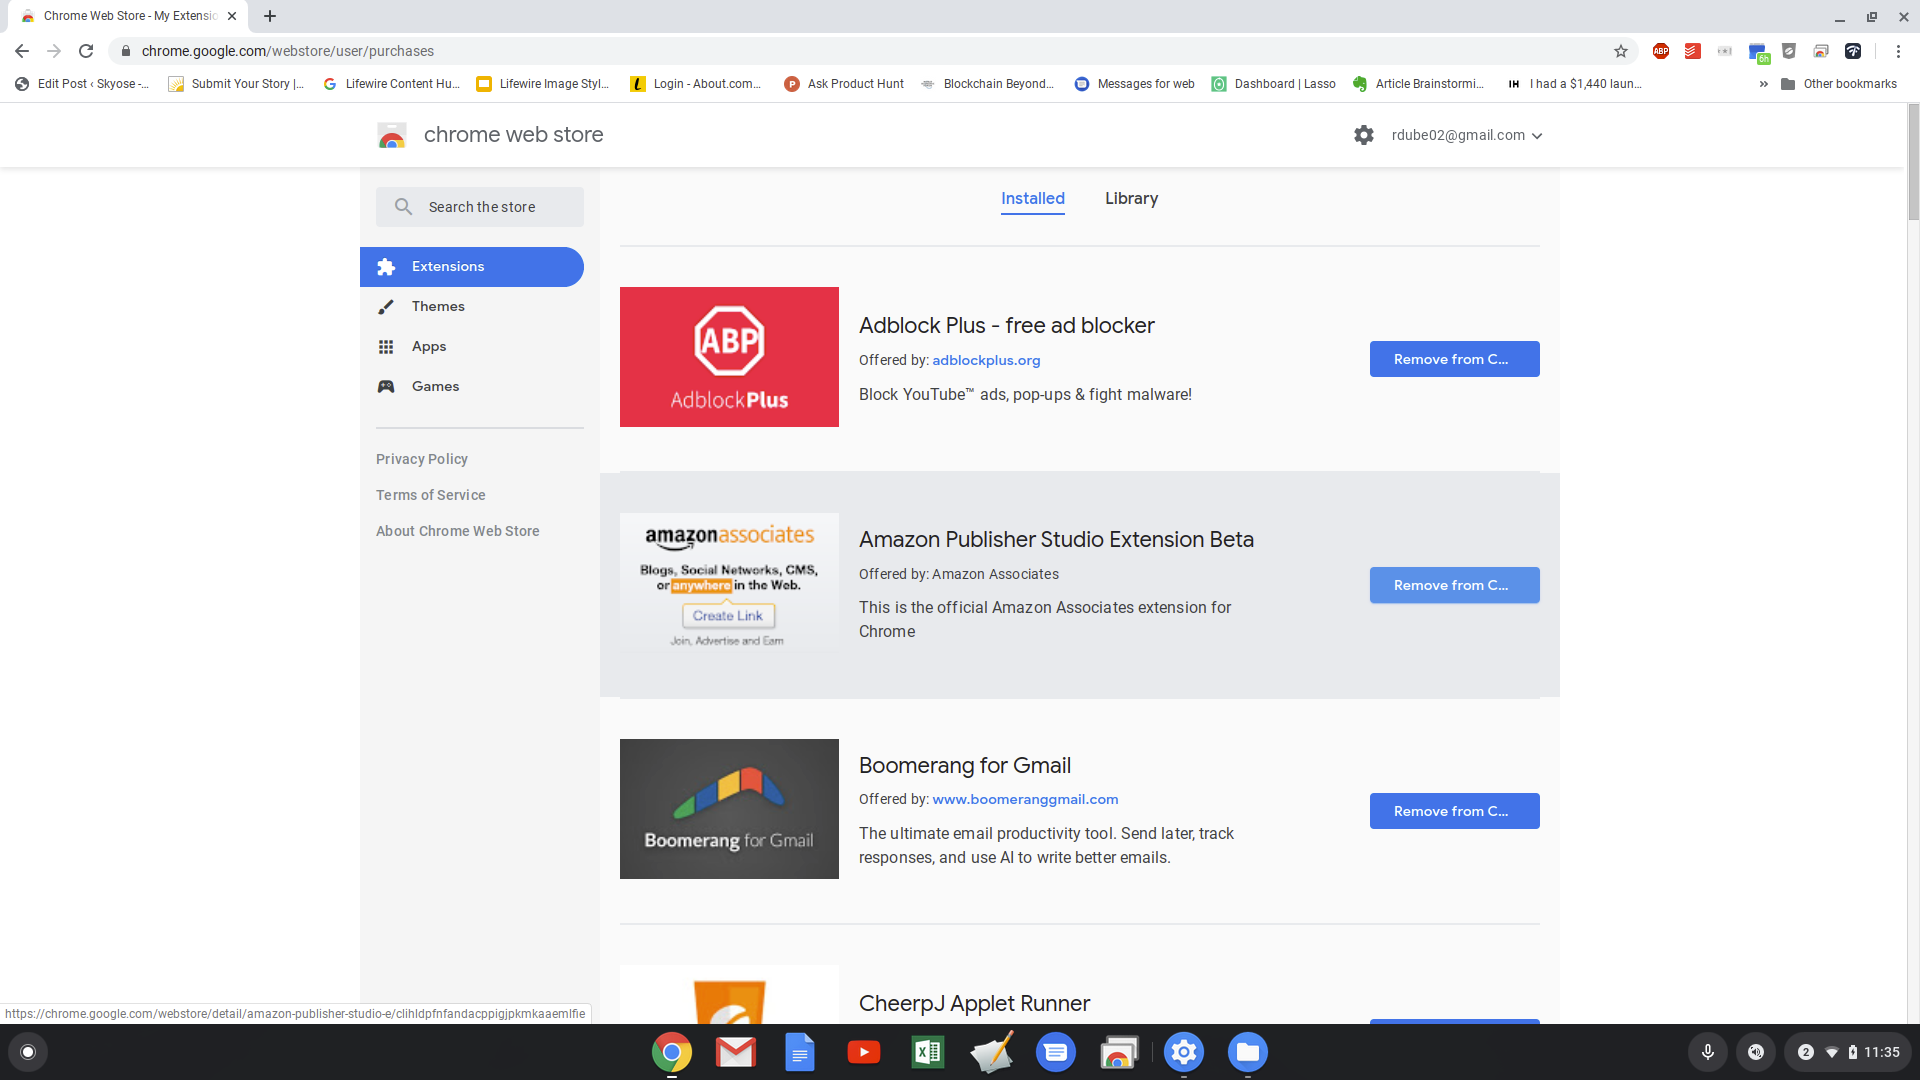The height and width of the screenshot is (1080, 1920).
Task: Open Excel from the shelf
Action: coord(928,1052)
